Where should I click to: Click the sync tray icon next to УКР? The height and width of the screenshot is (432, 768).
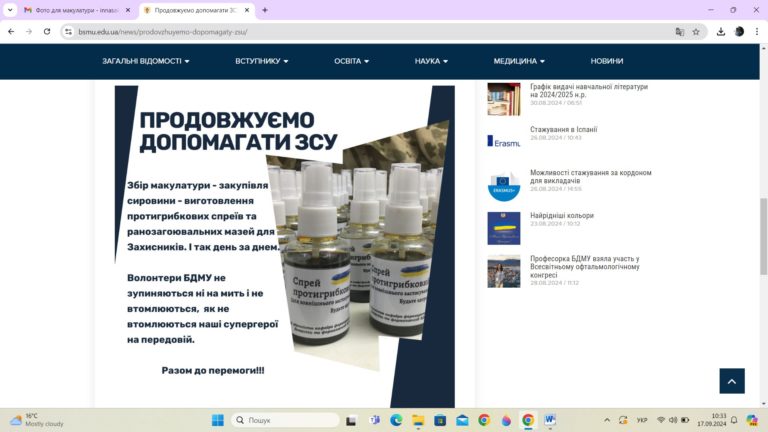623,420
